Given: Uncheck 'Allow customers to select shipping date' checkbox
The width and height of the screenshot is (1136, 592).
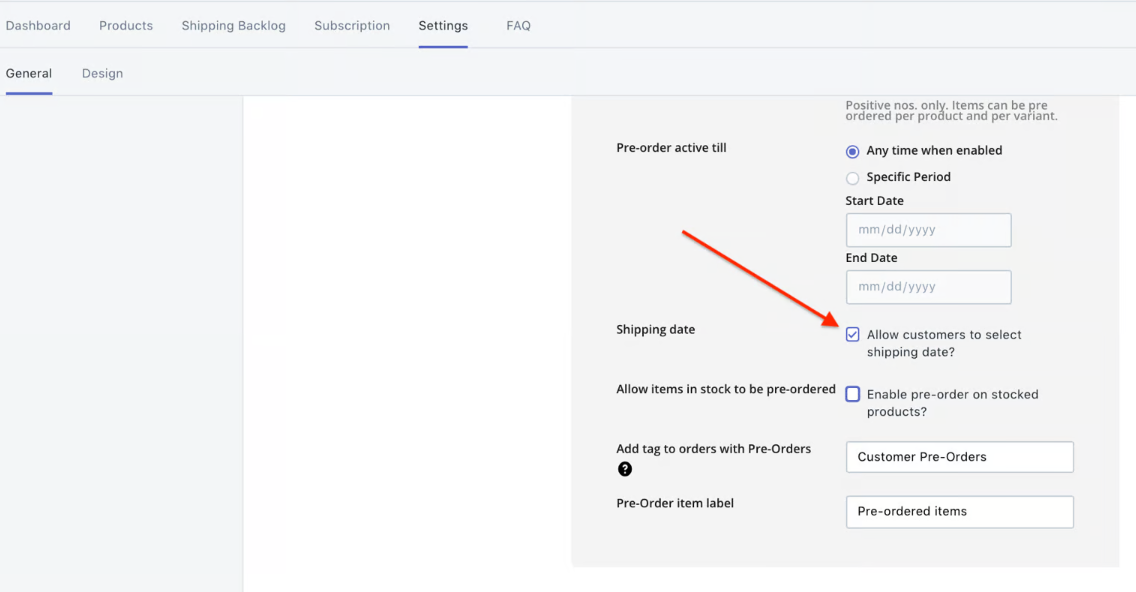Looking at the screenshot, I should [x=853, y=335].
